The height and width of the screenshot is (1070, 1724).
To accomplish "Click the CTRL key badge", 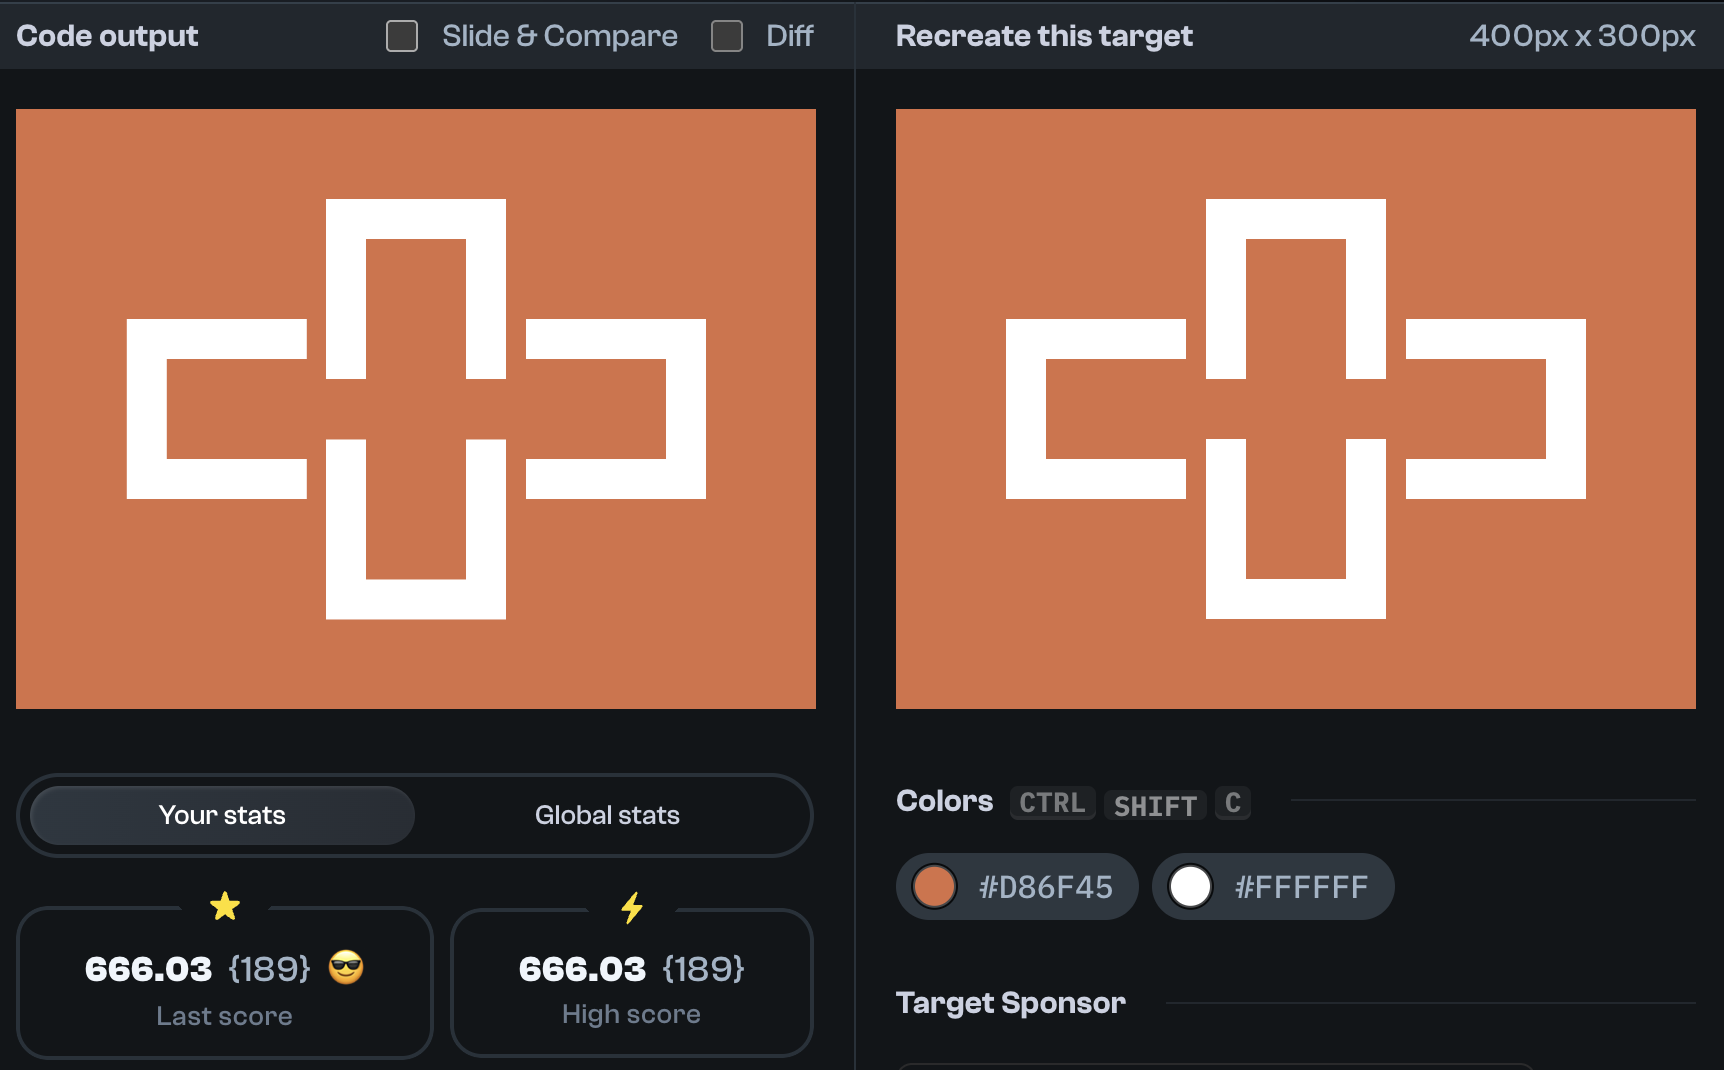I will (x=1052, y=803).
